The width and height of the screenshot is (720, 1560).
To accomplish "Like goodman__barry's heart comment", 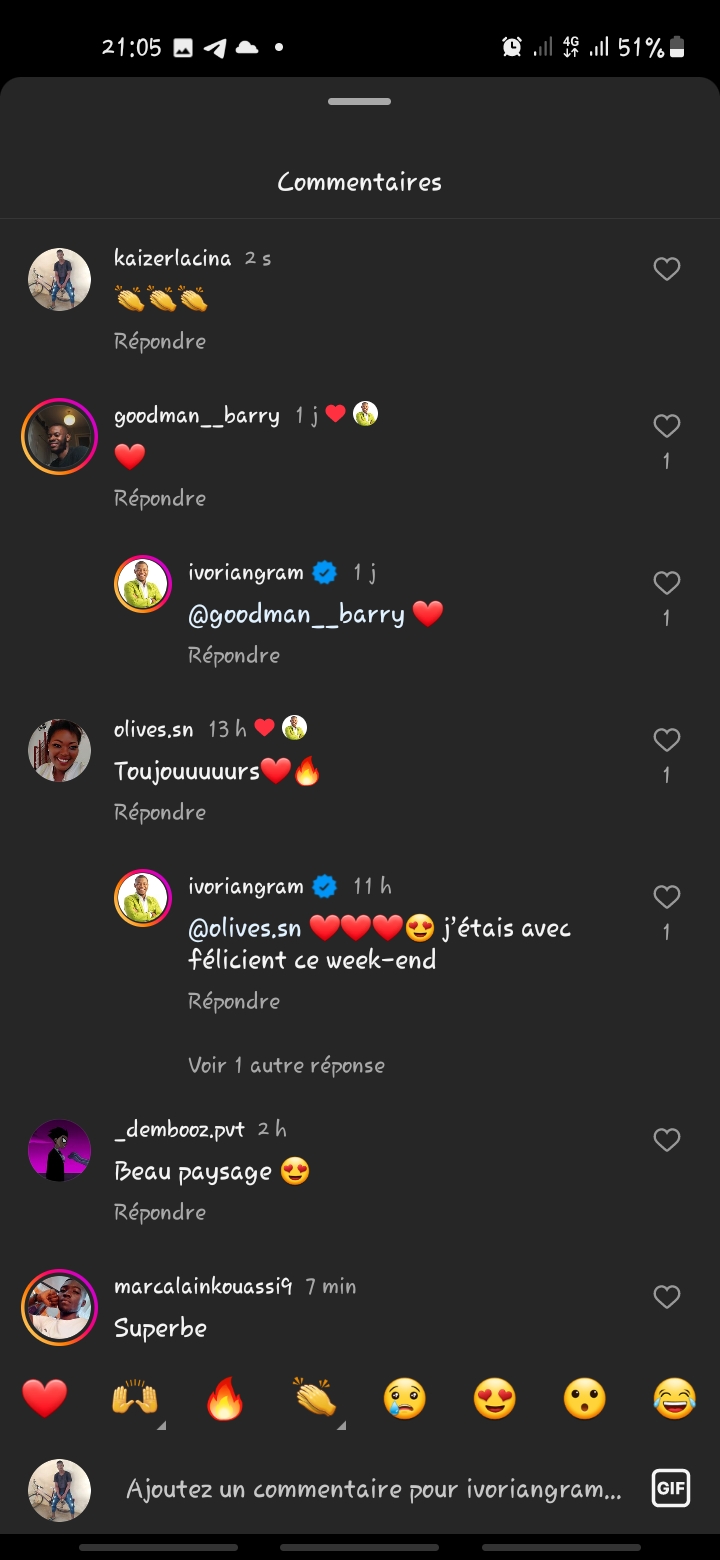I will [667, 426].
